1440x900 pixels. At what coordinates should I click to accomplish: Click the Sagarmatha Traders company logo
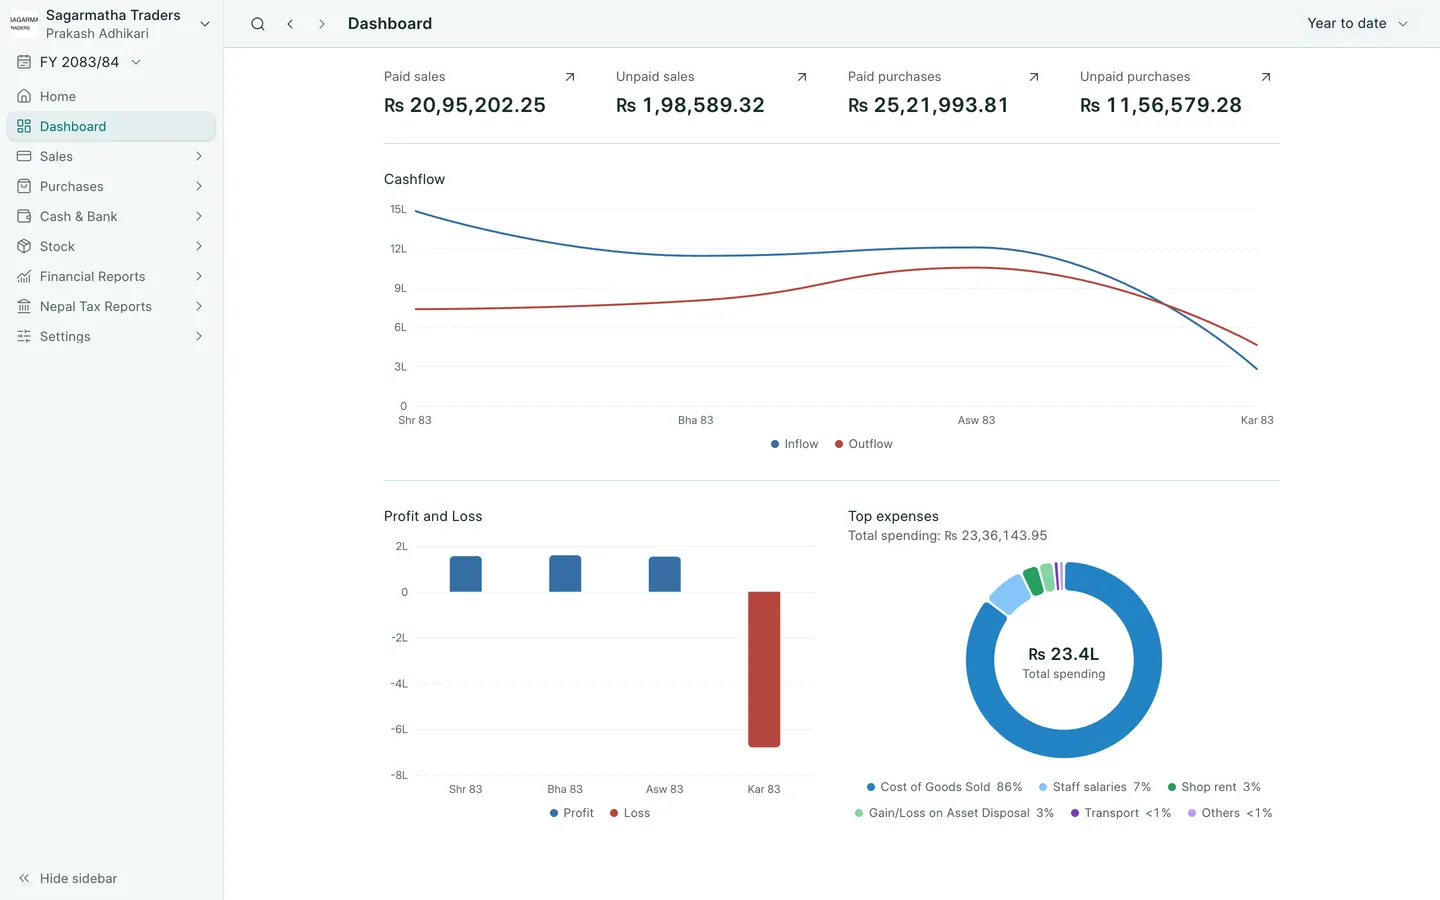point(24,24)
